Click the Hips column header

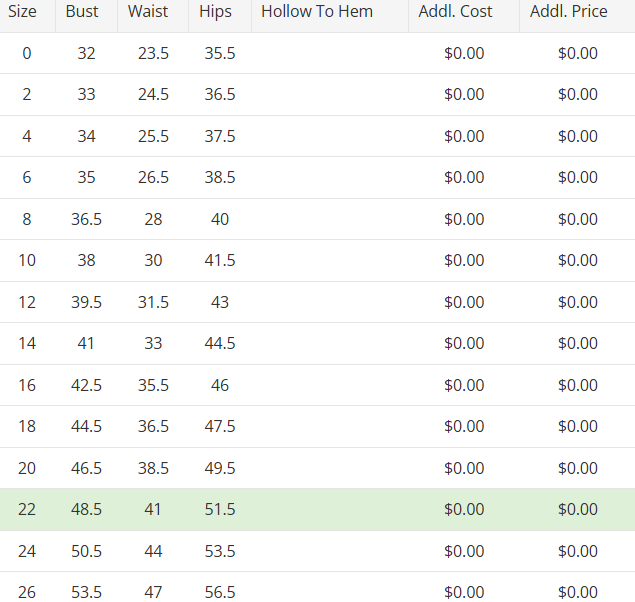tap(215, 12)
